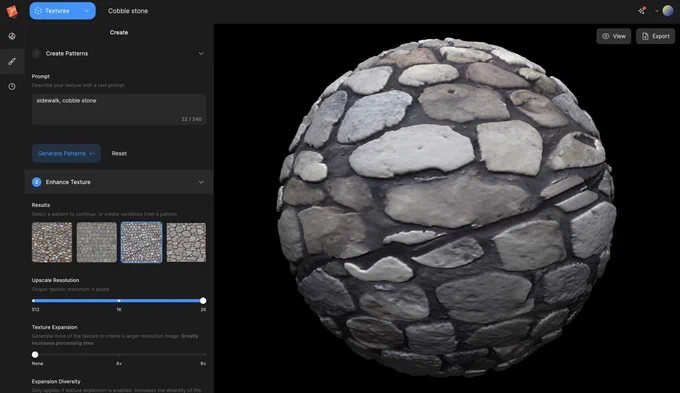Screen dimensions: 680x393
Task: Select the third highlighted pattern thumbnail
Action: [141, 242]
